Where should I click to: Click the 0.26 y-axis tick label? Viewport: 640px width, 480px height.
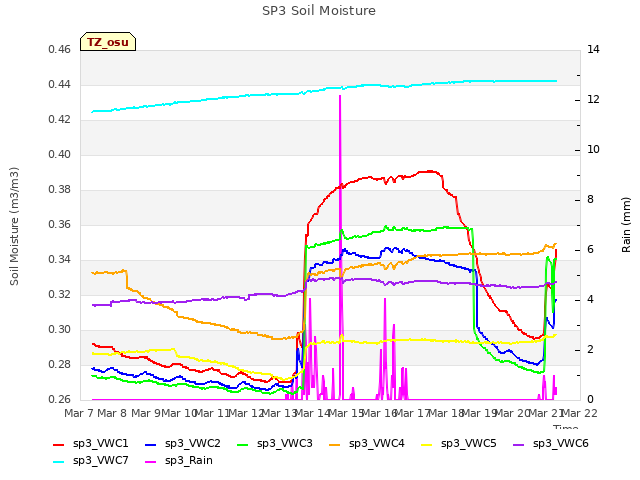[60, 399]
